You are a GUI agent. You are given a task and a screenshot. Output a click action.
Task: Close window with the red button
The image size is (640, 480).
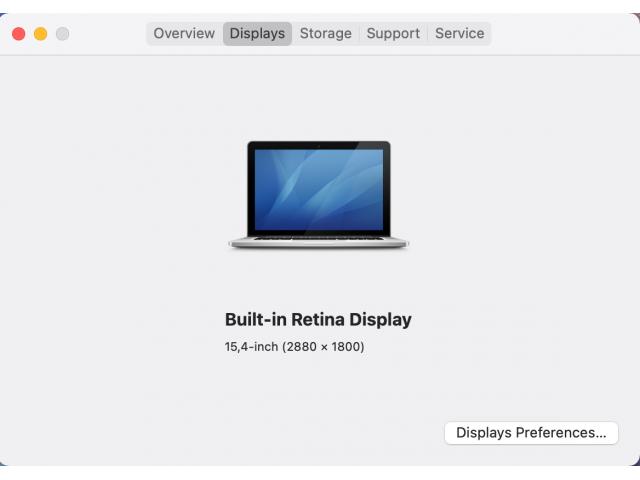point(19,33)
